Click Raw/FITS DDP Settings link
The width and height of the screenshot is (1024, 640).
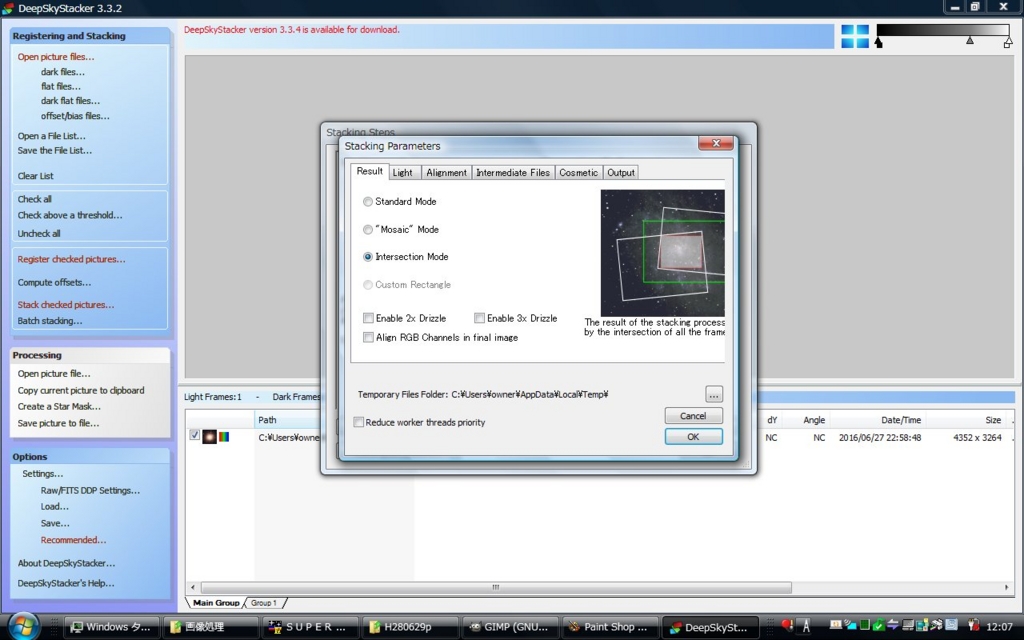[x=90, y=490]
